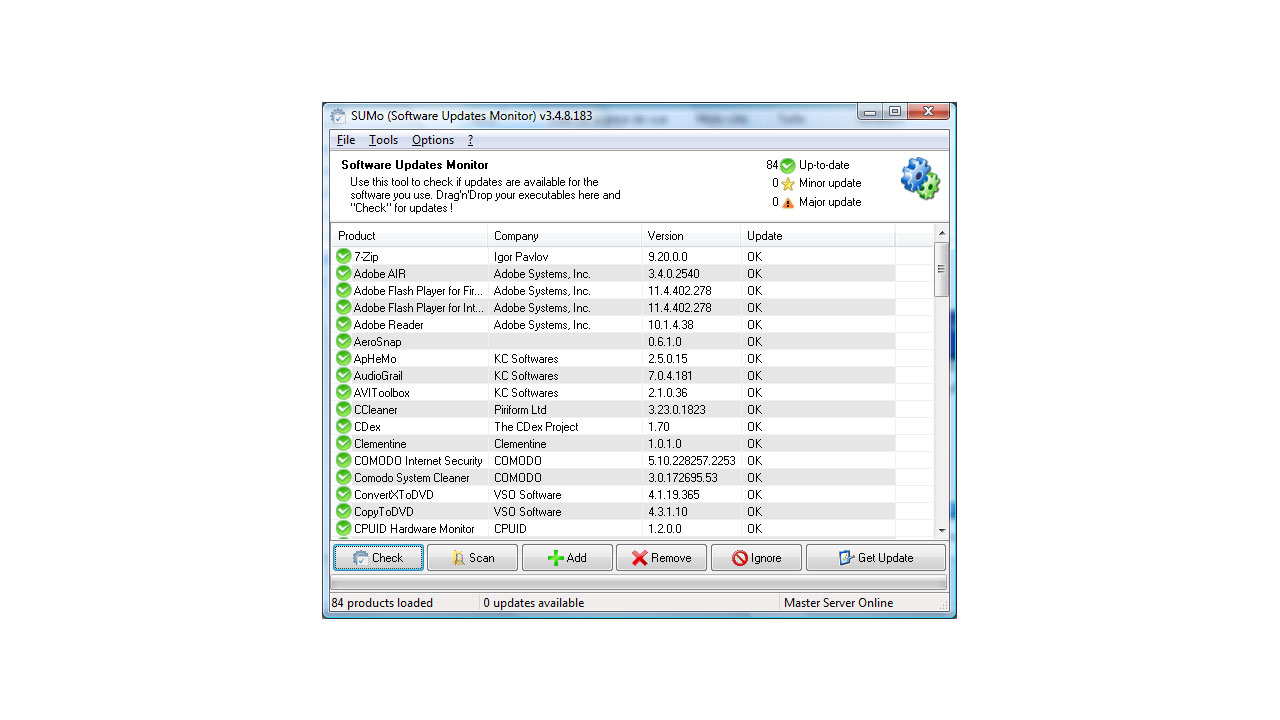The width and height of the screenshot is (1280, 720).
Task: Click version 1.70 cell in CDex row
Action: coord(658,427)
